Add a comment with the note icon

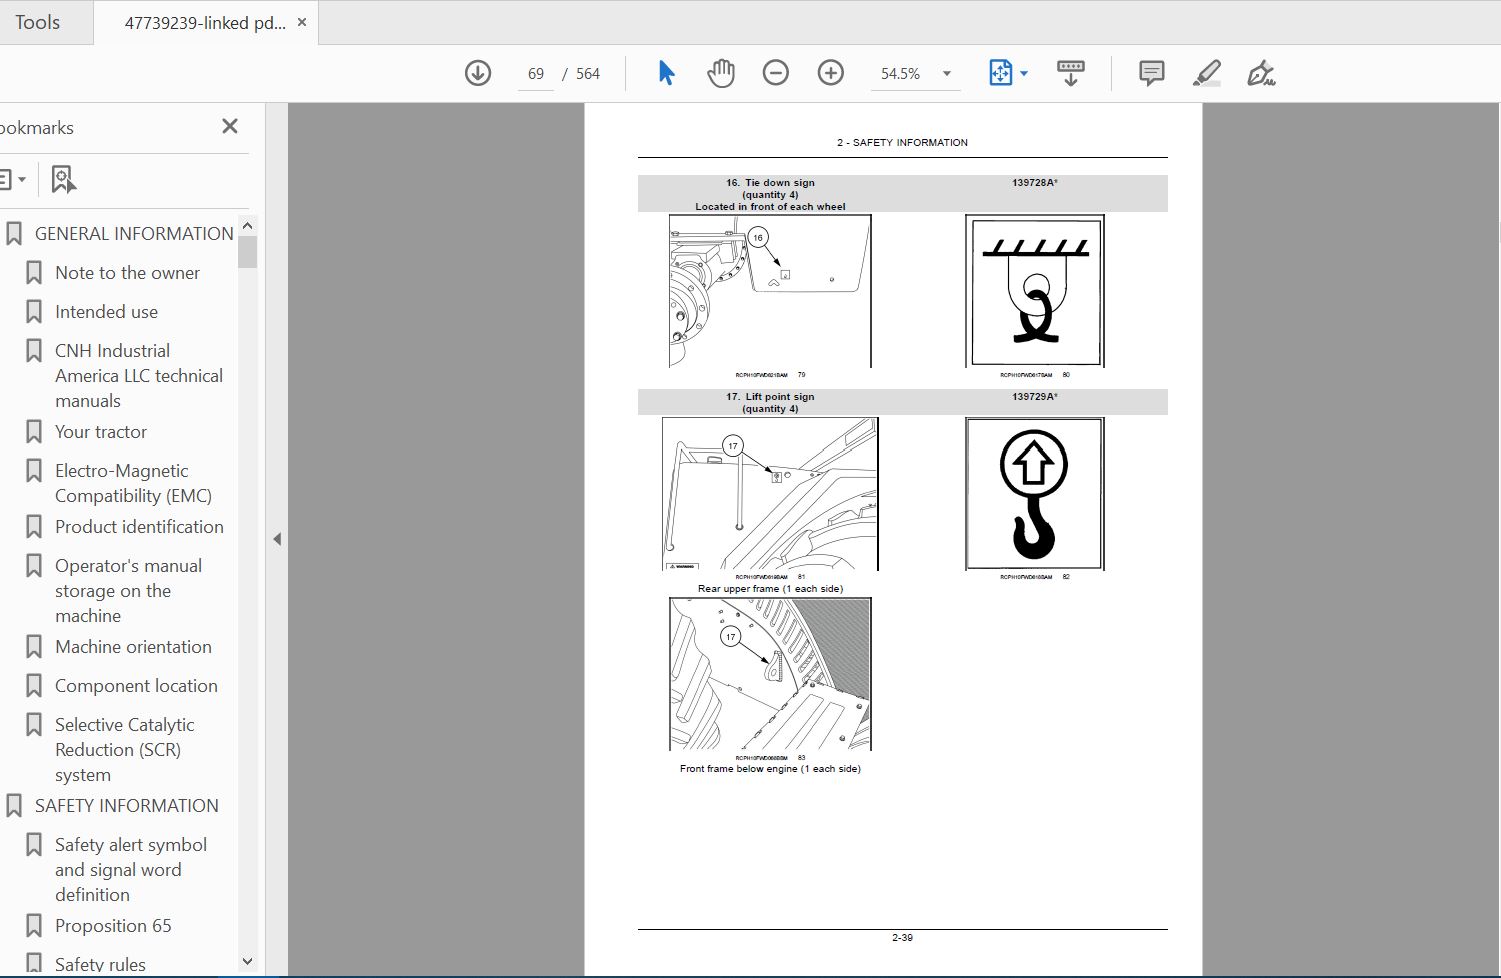(x=1152, y=73)
